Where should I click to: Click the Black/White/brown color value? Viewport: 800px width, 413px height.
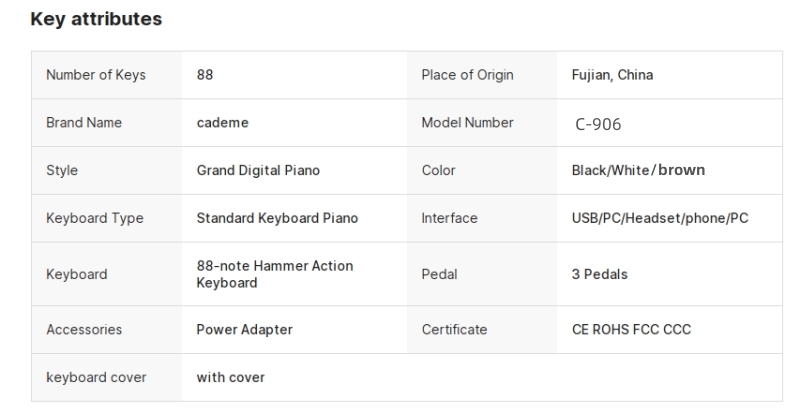click(638, 170)
